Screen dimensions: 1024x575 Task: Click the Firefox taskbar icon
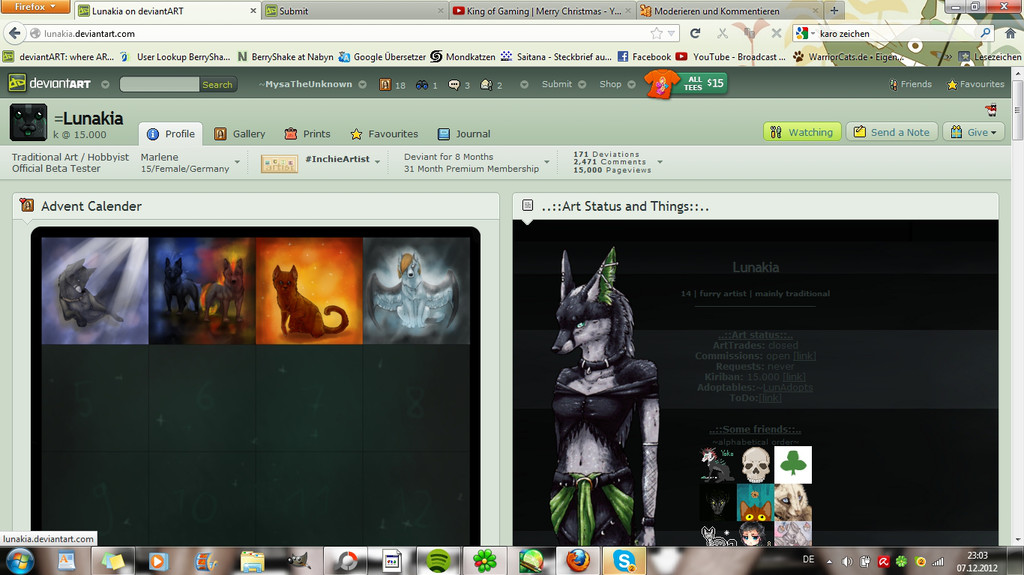tap(577, 561)
